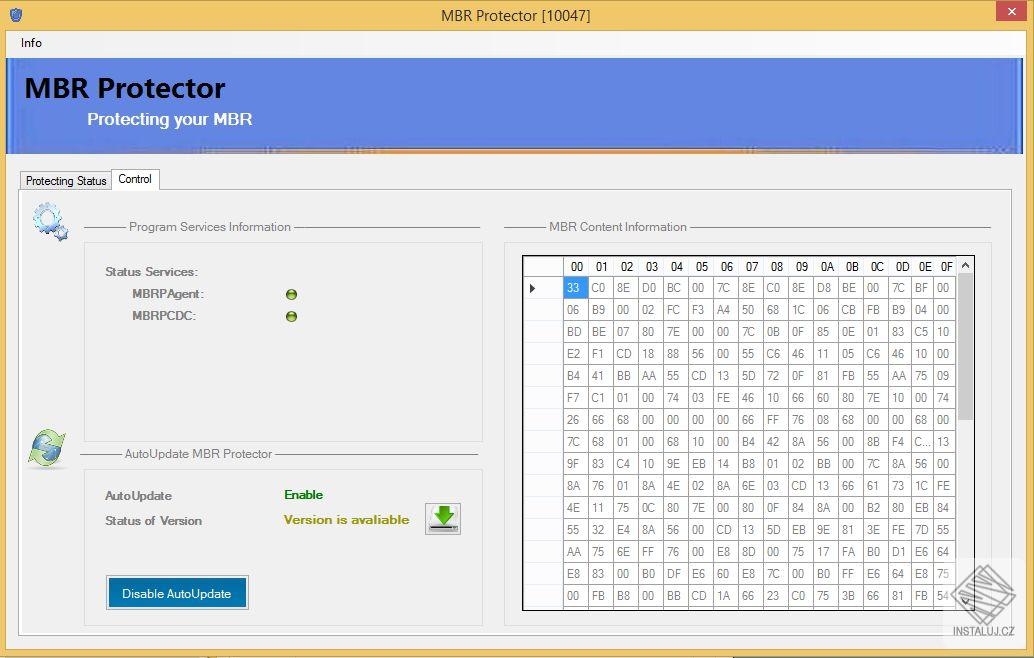This screenshot has height=658, width=1034.
Task: Click column header 00 in hex grid
Action: [576, 266]
